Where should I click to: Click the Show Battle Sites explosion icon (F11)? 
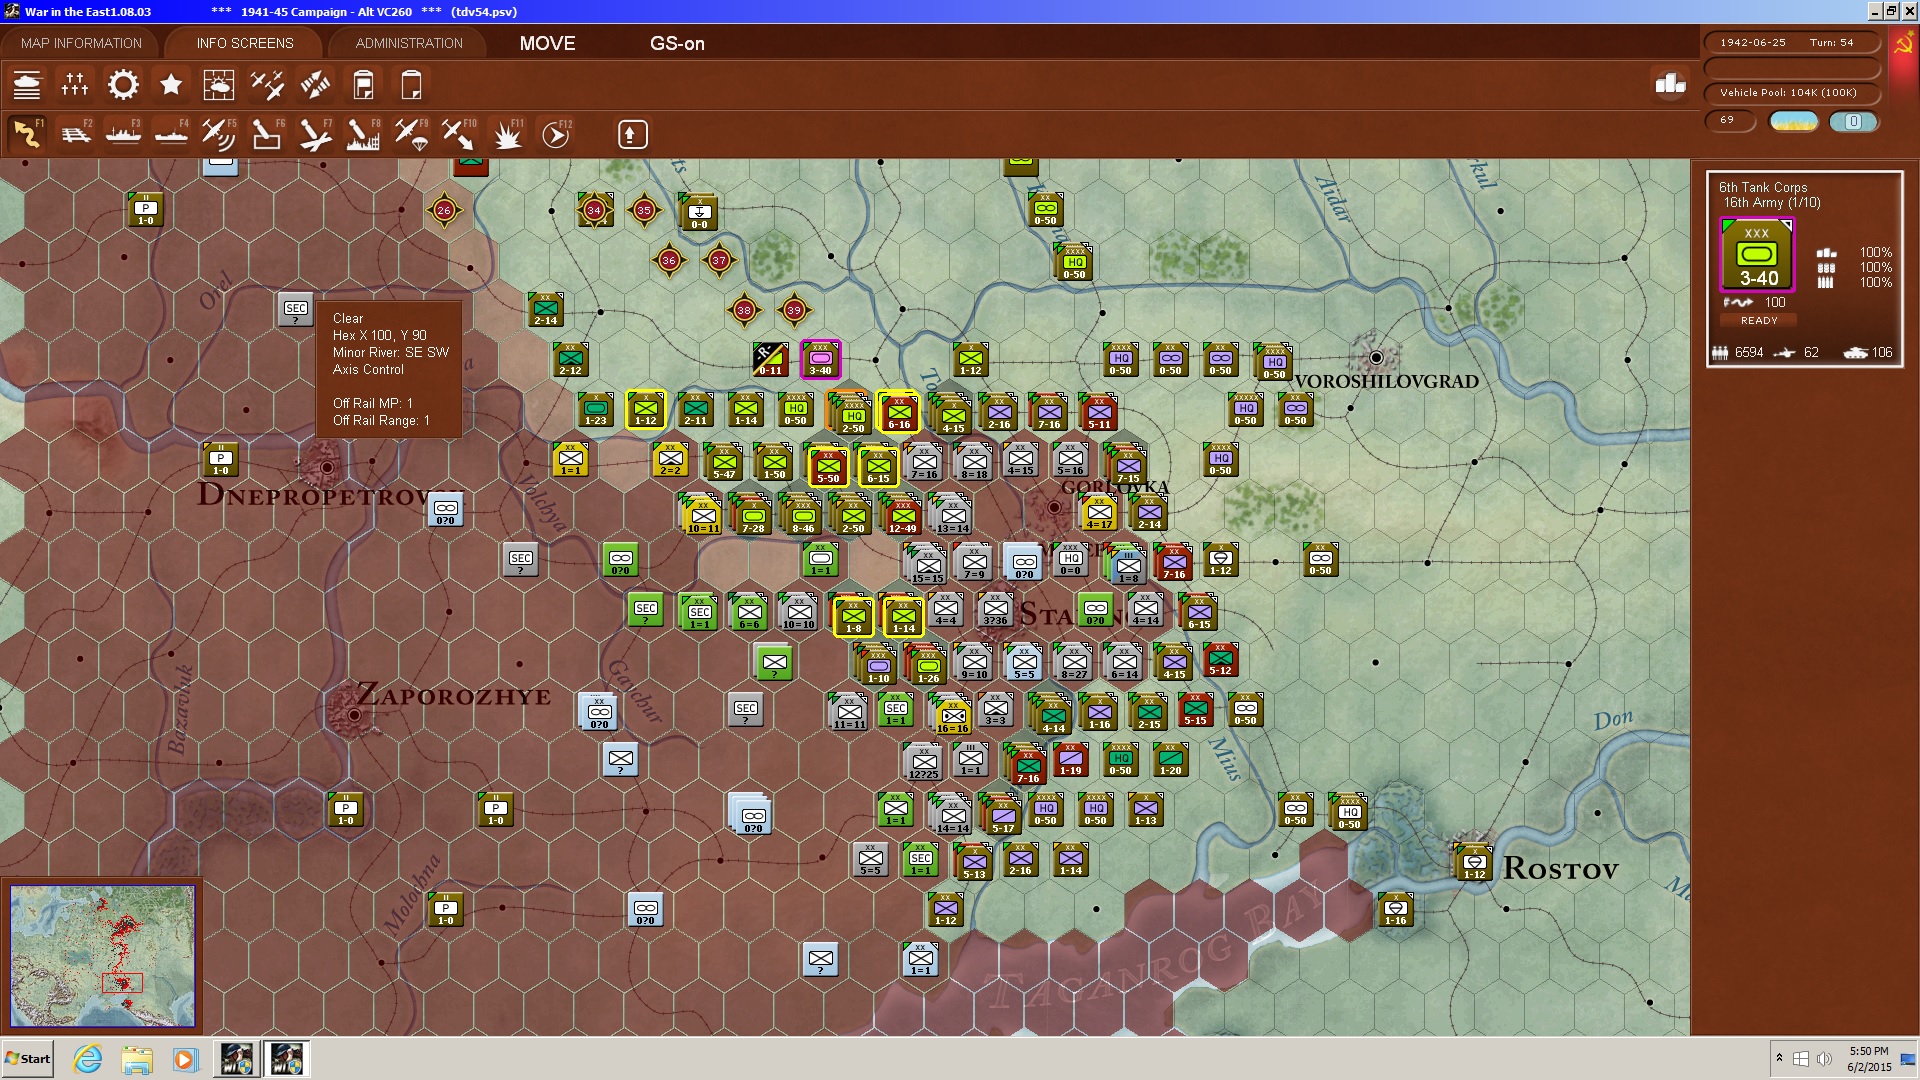507,134
